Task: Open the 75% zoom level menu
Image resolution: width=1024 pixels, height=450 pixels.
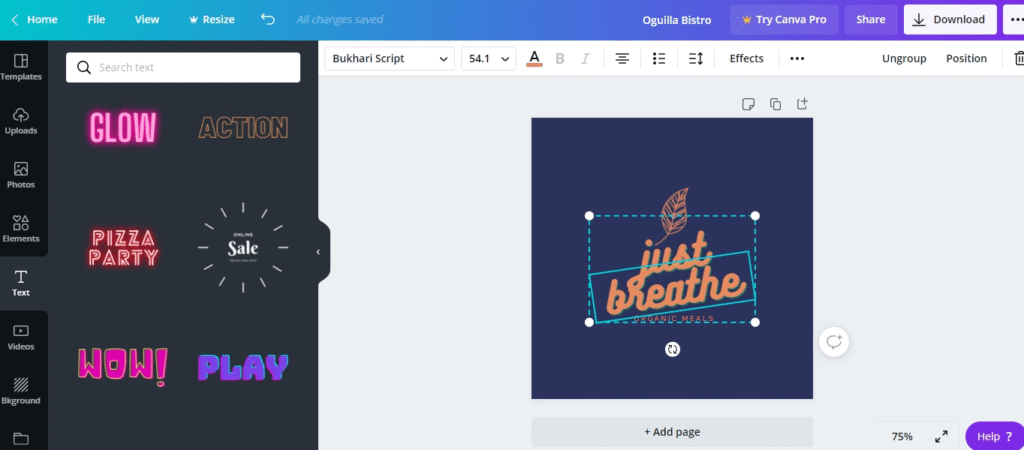Action: (902, 436)
